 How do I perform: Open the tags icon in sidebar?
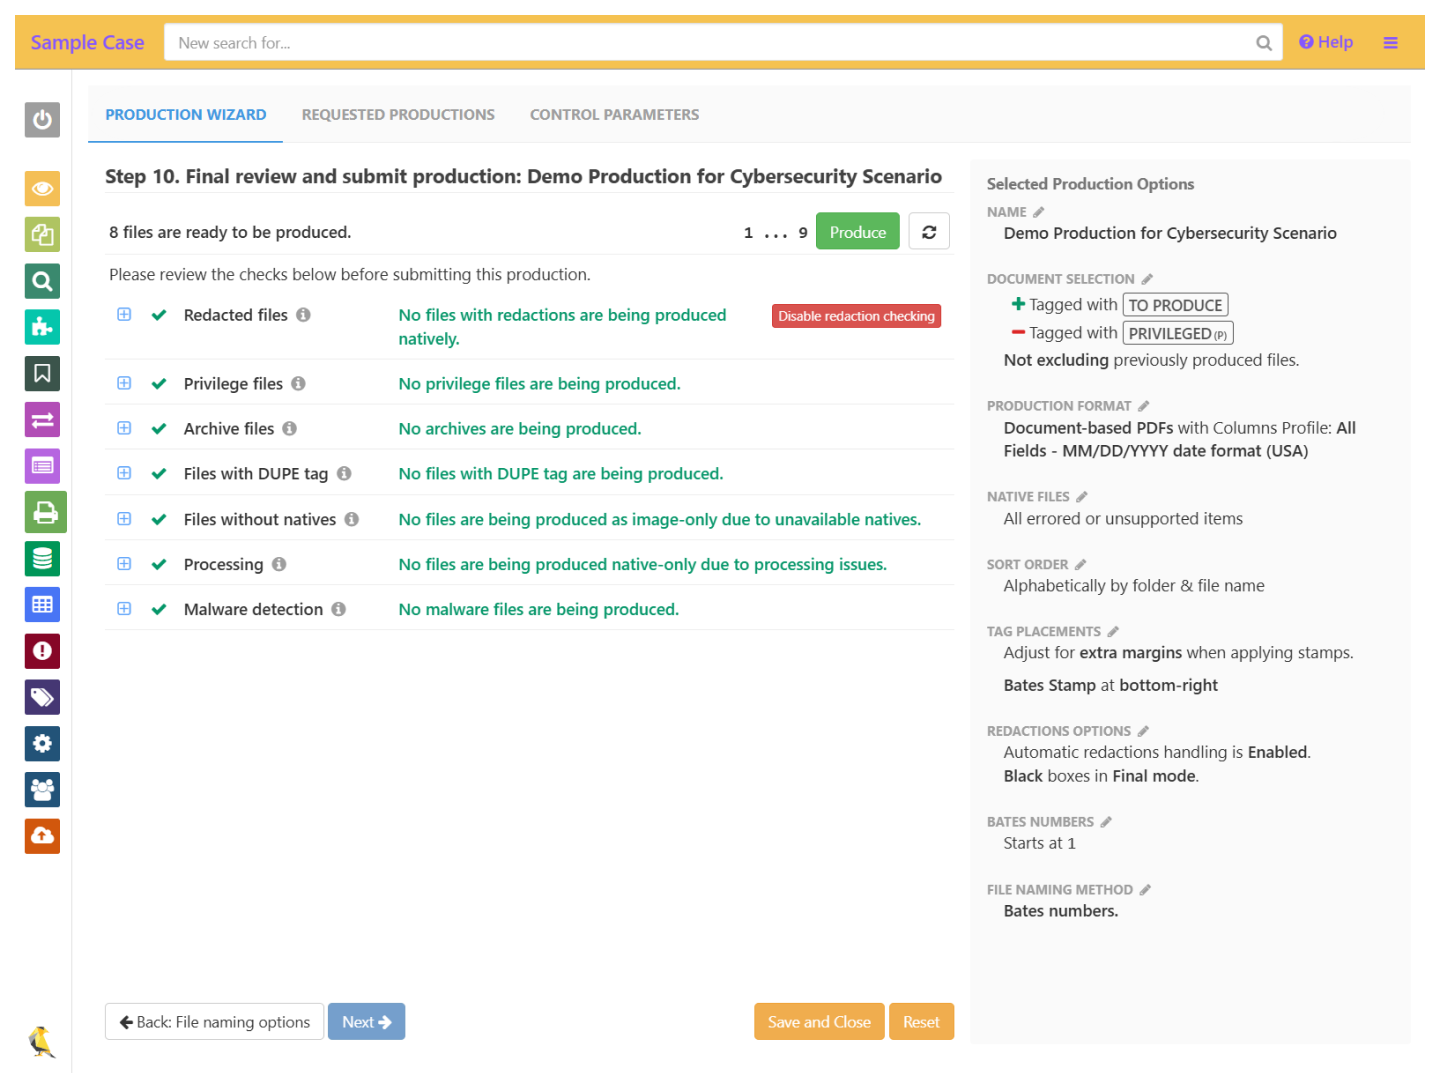(42, 697)
